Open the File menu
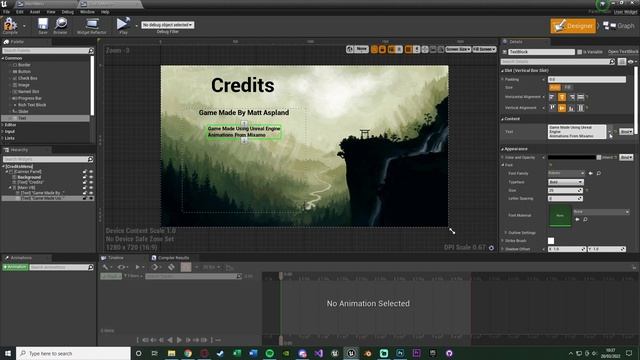The image size is (640, 360). point(7,12)
